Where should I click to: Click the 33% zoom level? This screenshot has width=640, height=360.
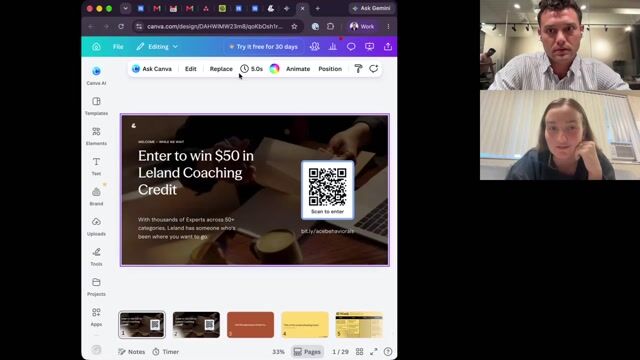[x=278, y=351]
